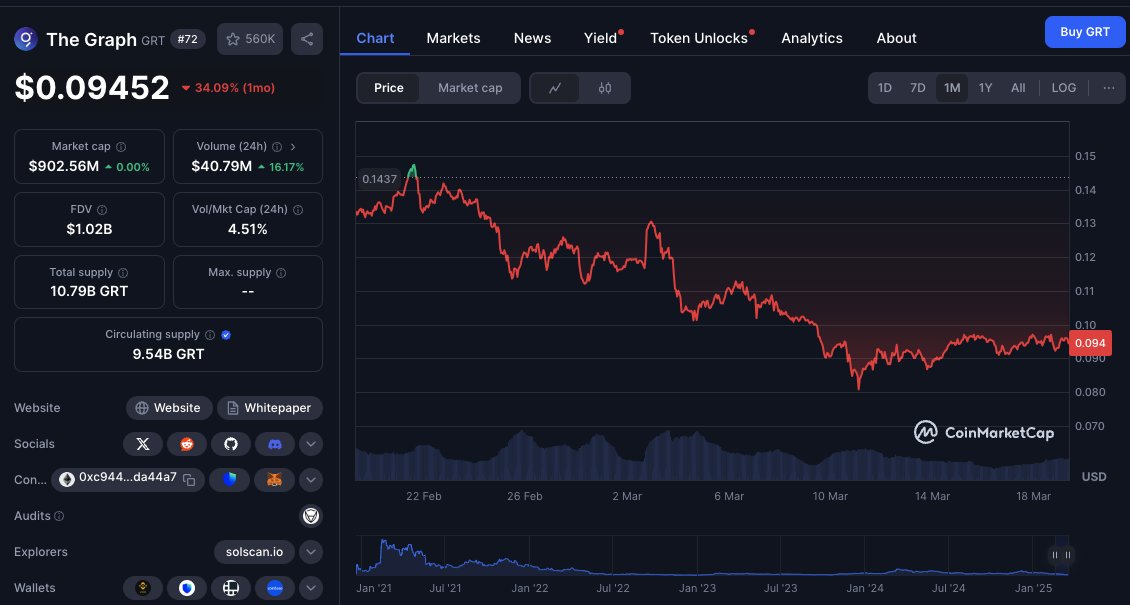Join the Discord server
The image size is (1130, 605).
(x=275, y=443)
